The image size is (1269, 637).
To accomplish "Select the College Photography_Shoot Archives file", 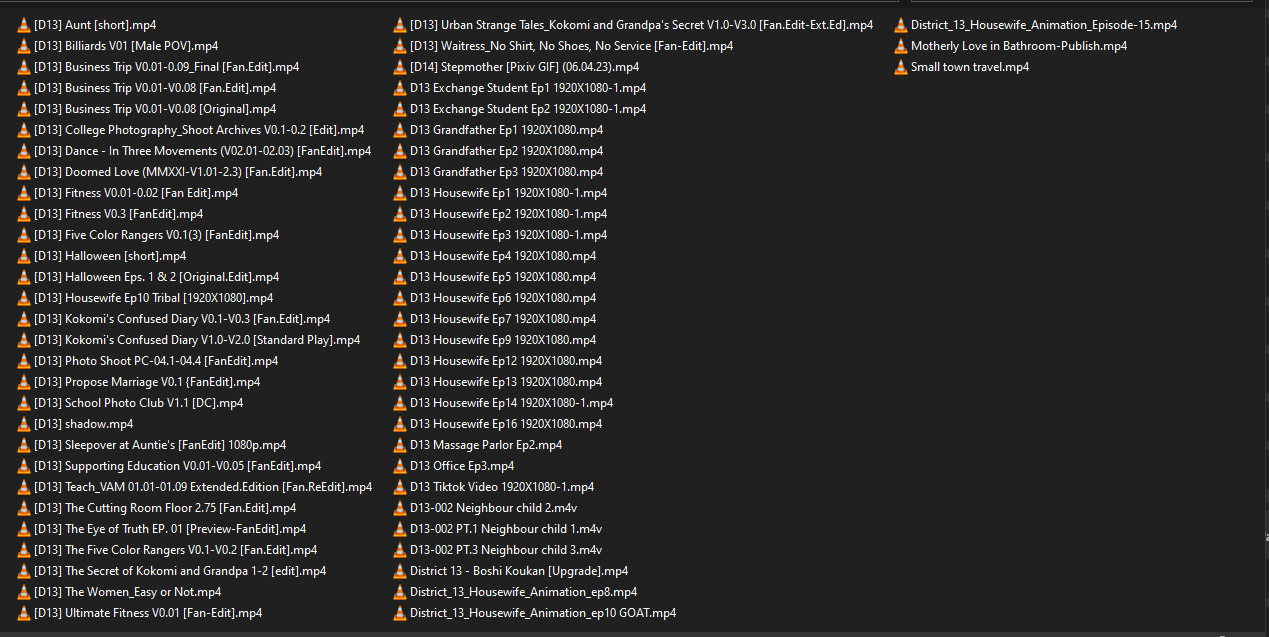I will [x=199, y=130].
